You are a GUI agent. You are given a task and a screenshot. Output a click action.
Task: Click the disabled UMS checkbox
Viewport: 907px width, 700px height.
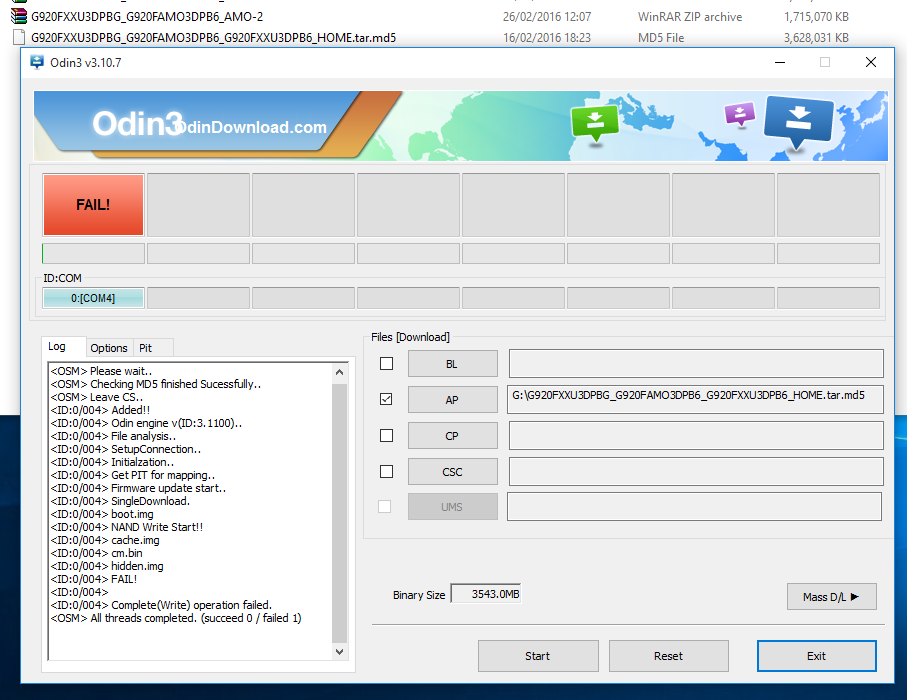[x=385, y=507]
